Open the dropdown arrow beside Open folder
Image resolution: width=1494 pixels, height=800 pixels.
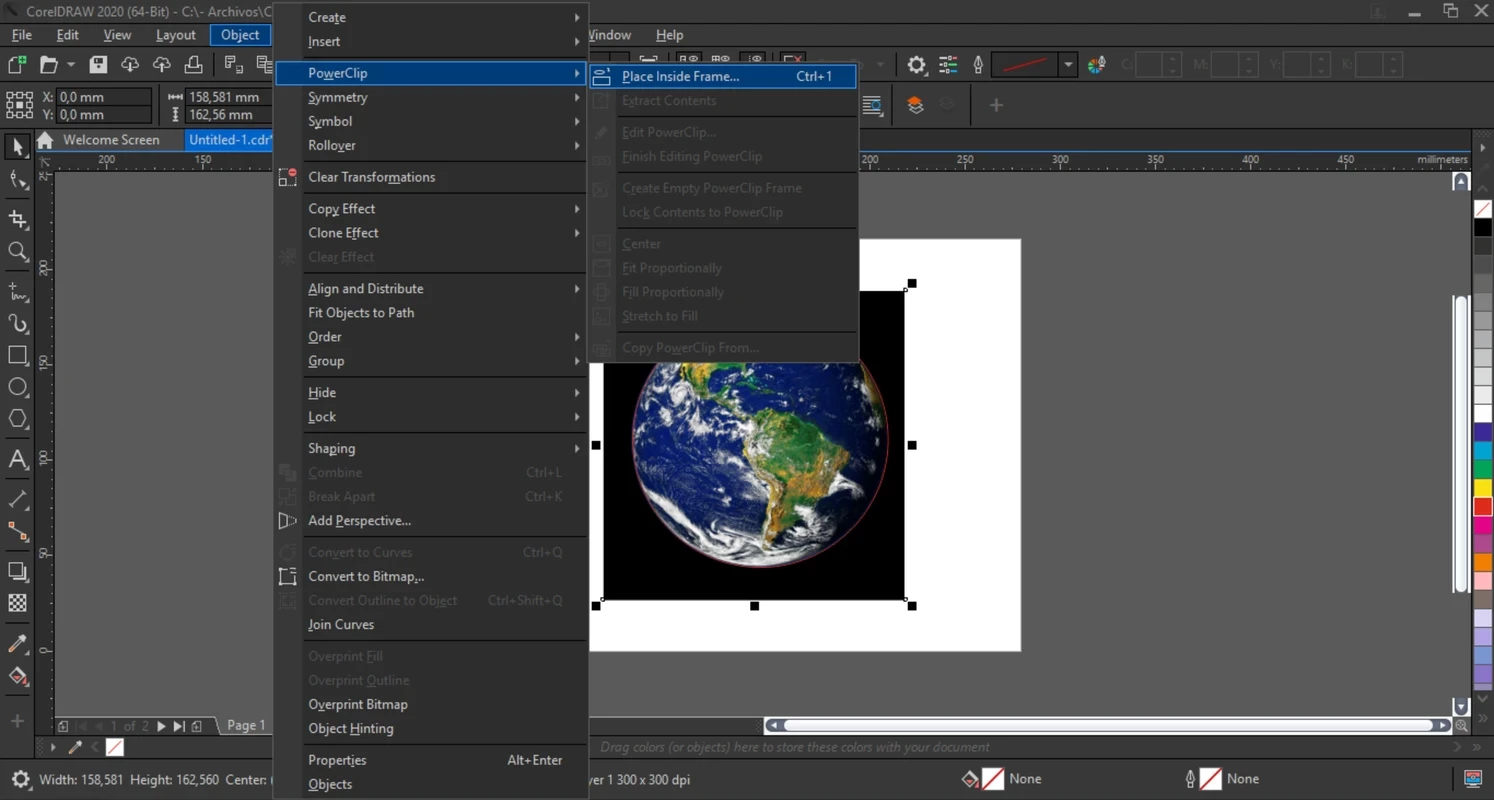[71, 65]
